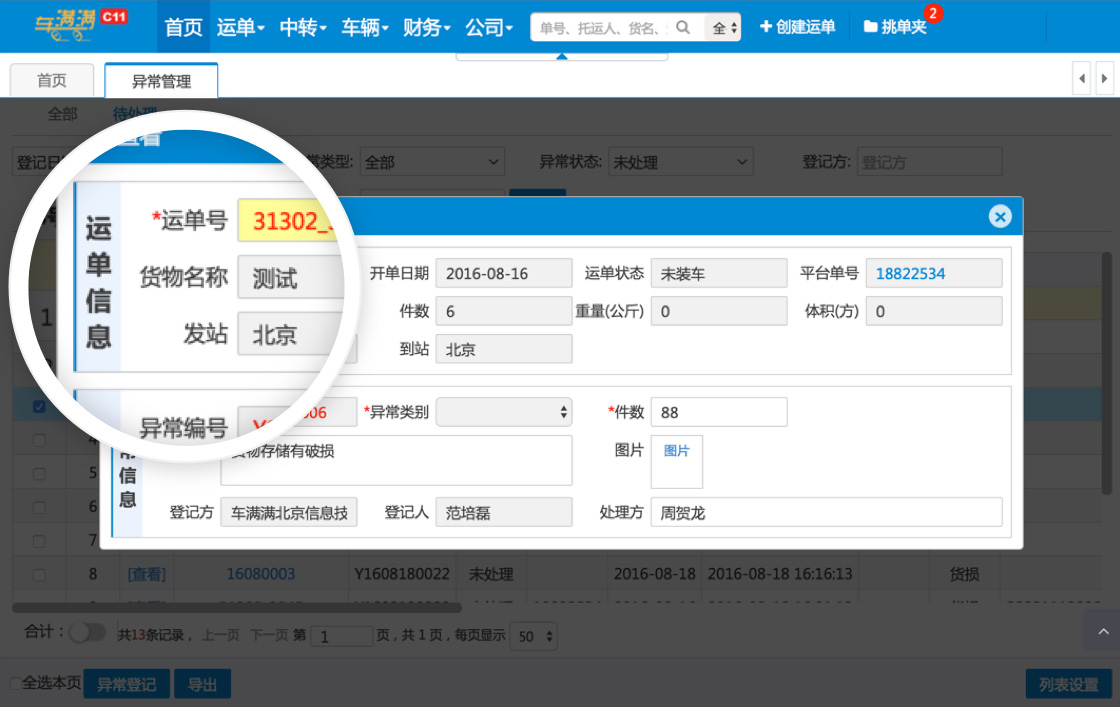Close the waybill detail dialog

point(999,216)
